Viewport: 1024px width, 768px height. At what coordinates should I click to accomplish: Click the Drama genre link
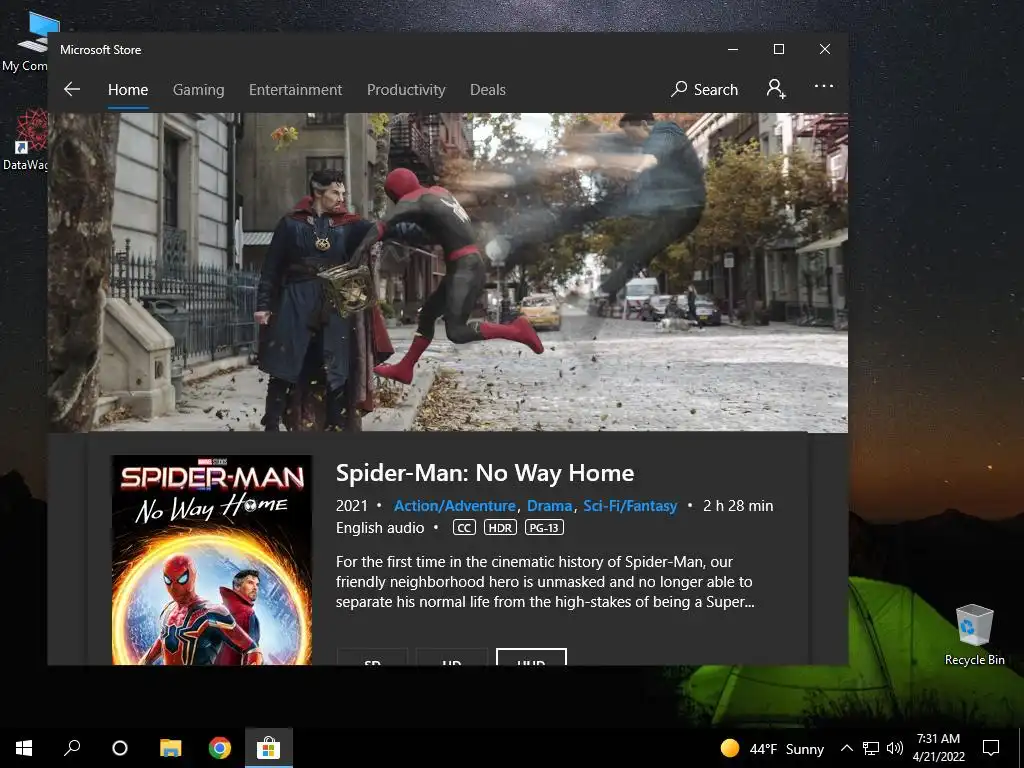[x=549, y=505]
